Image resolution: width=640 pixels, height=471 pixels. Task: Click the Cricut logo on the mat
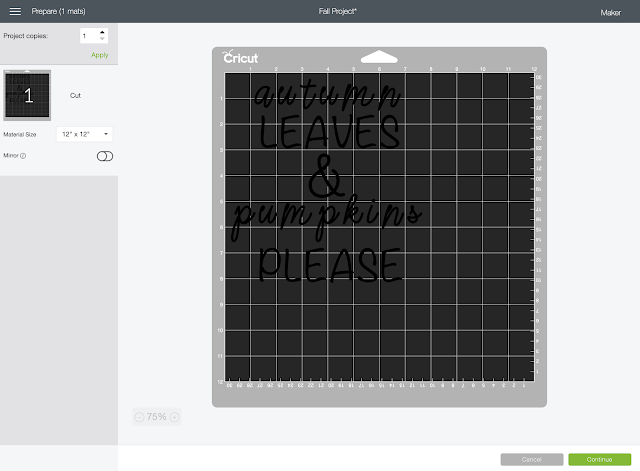240,58
